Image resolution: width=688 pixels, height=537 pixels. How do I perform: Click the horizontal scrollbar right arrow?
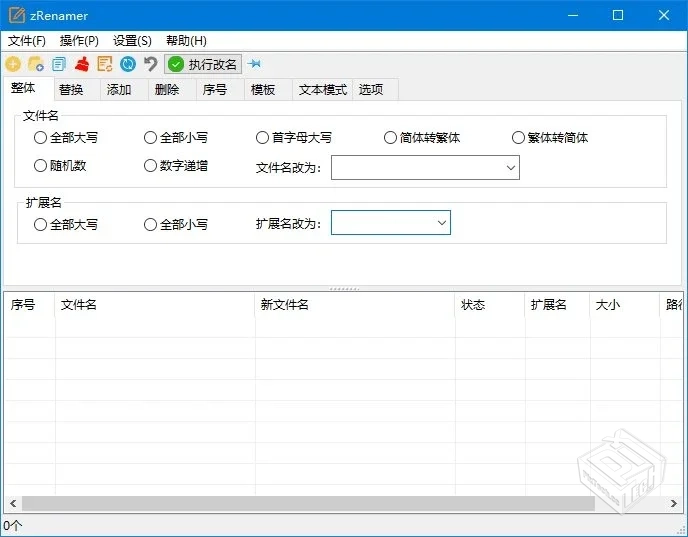pos(674,503)
